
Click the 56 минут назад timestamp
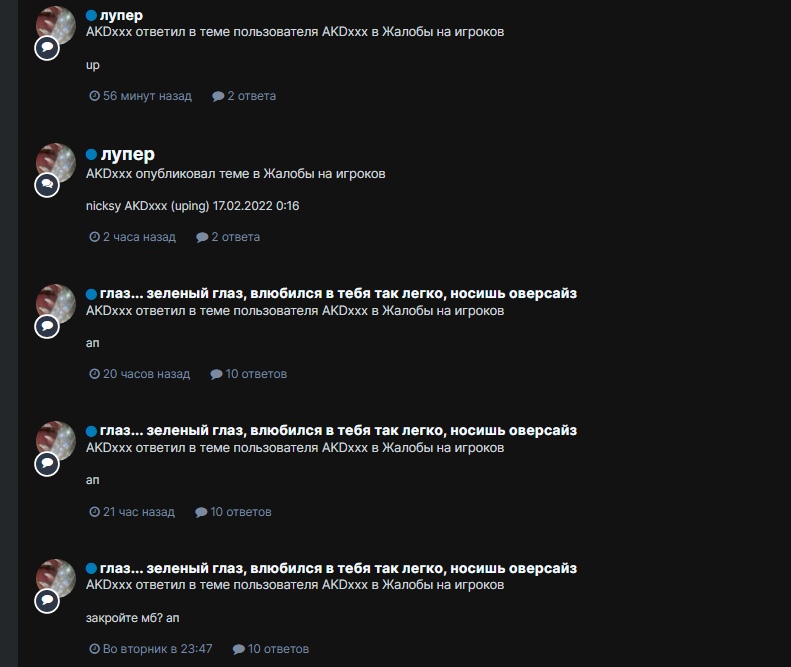(147, 96)
